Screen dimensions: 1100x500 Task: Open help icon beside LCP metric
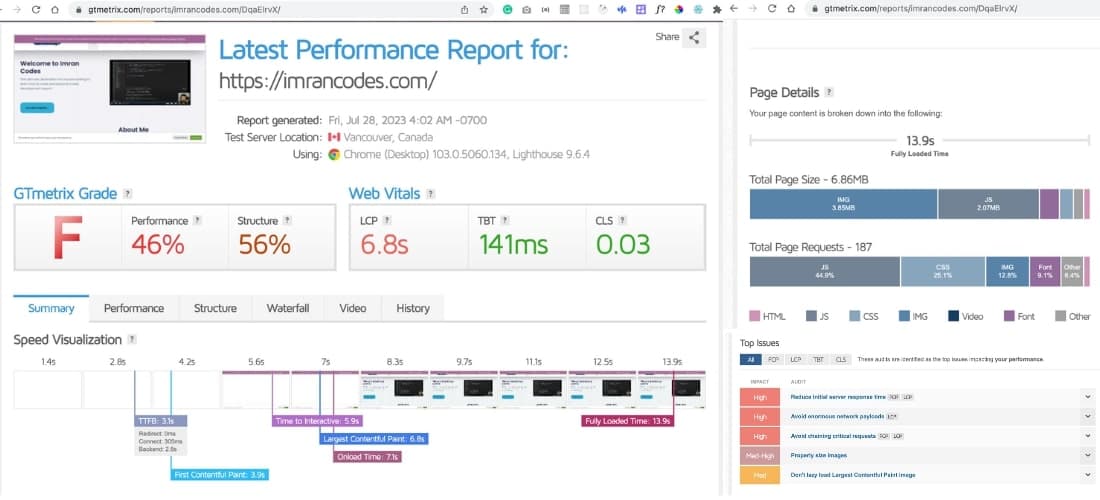click(x=387, y=220)
